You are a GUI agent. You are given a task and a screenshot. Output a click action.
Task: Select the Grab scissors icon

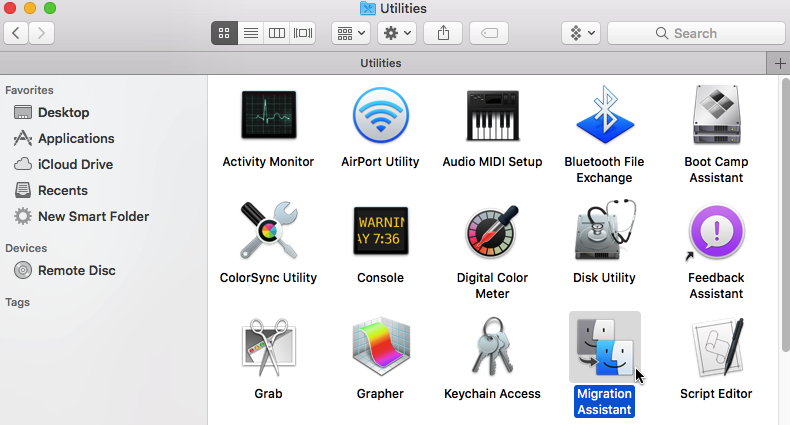tap(269, 347)
